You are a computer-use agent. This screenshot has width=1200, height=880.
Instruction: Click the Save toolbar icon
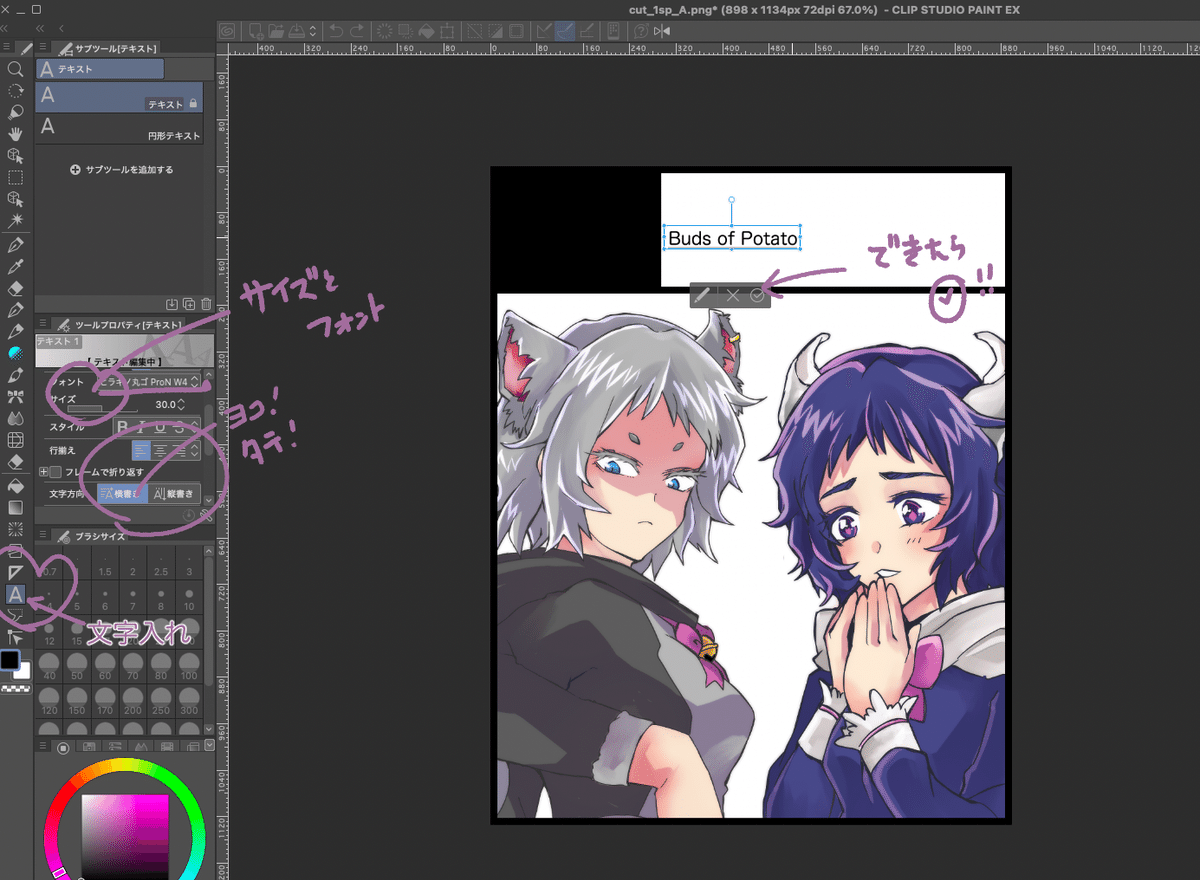point(297,31)
